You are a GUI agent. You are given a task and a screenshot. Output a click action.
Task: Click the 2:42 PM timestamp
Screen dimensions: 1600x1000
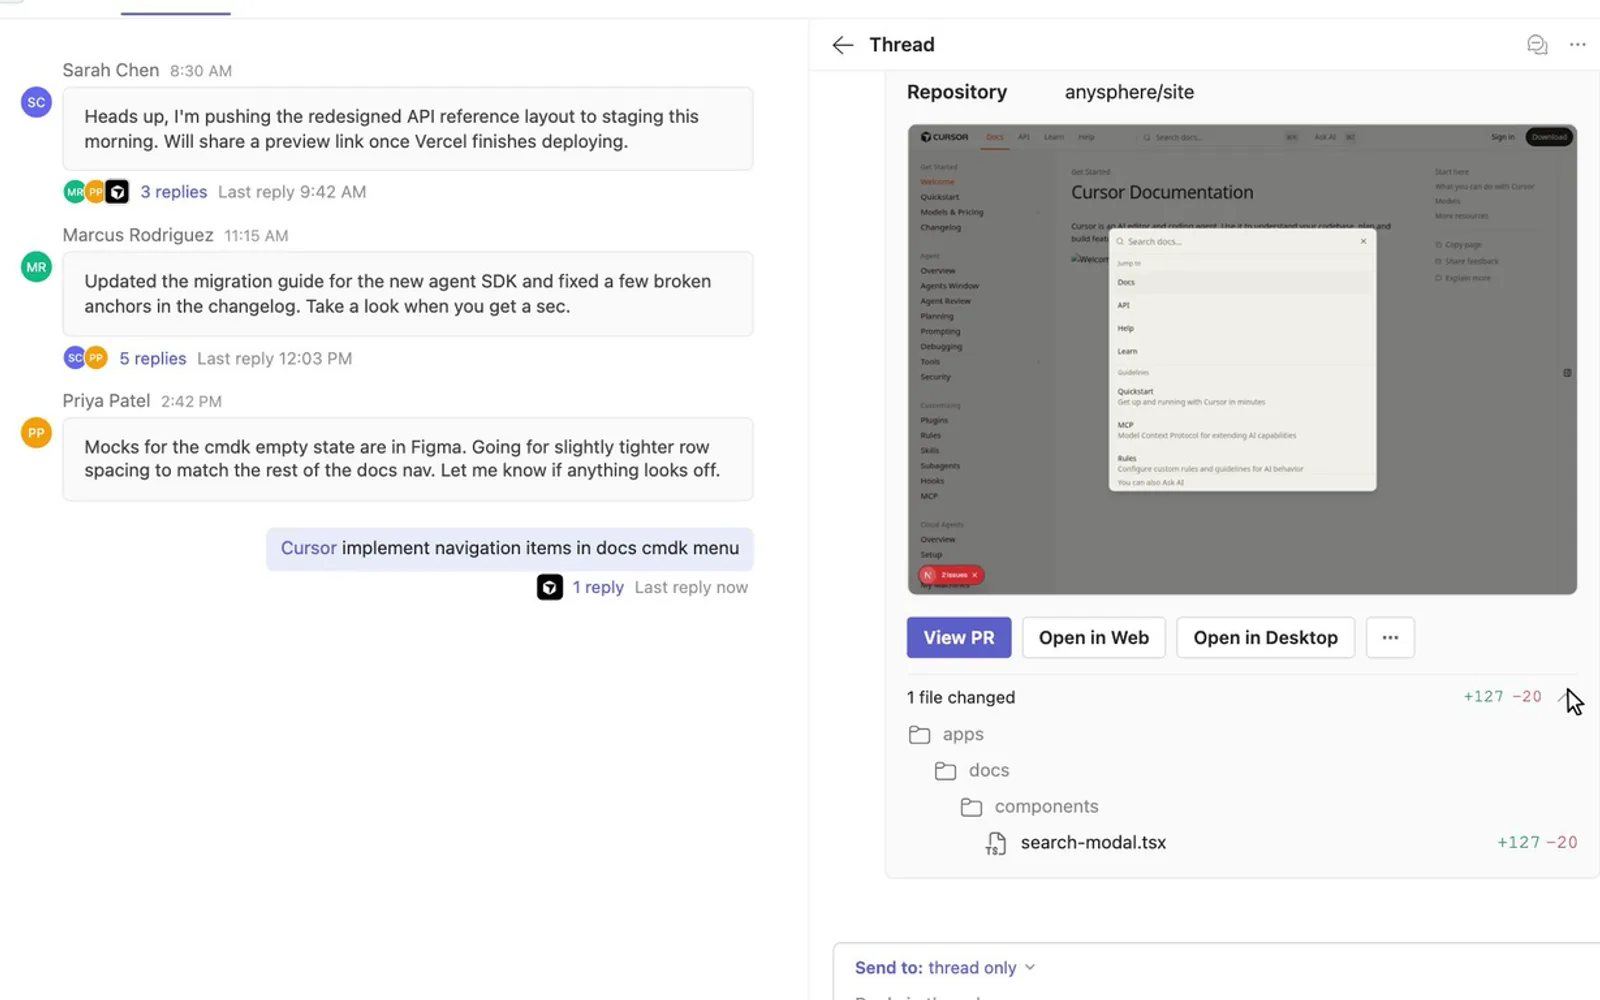pos(191,401)
